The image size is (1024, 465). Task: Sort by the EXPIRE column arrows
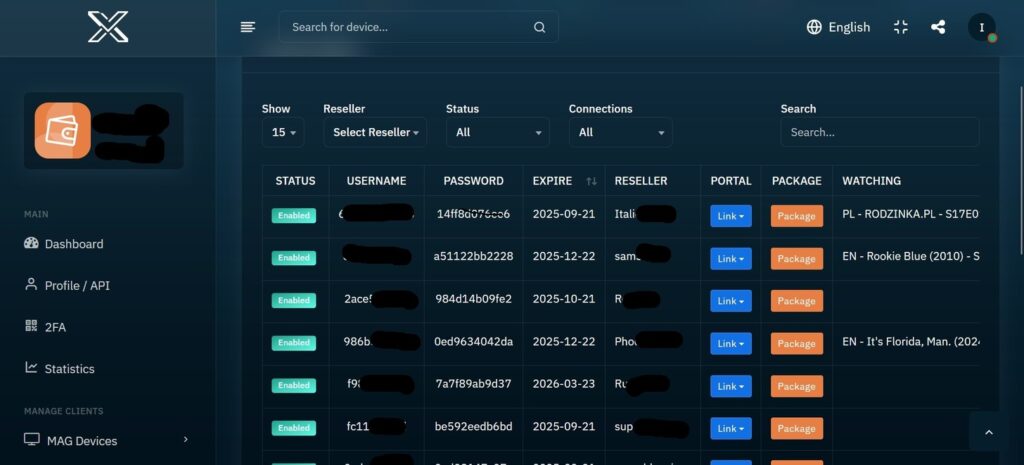tap(592, 181)
